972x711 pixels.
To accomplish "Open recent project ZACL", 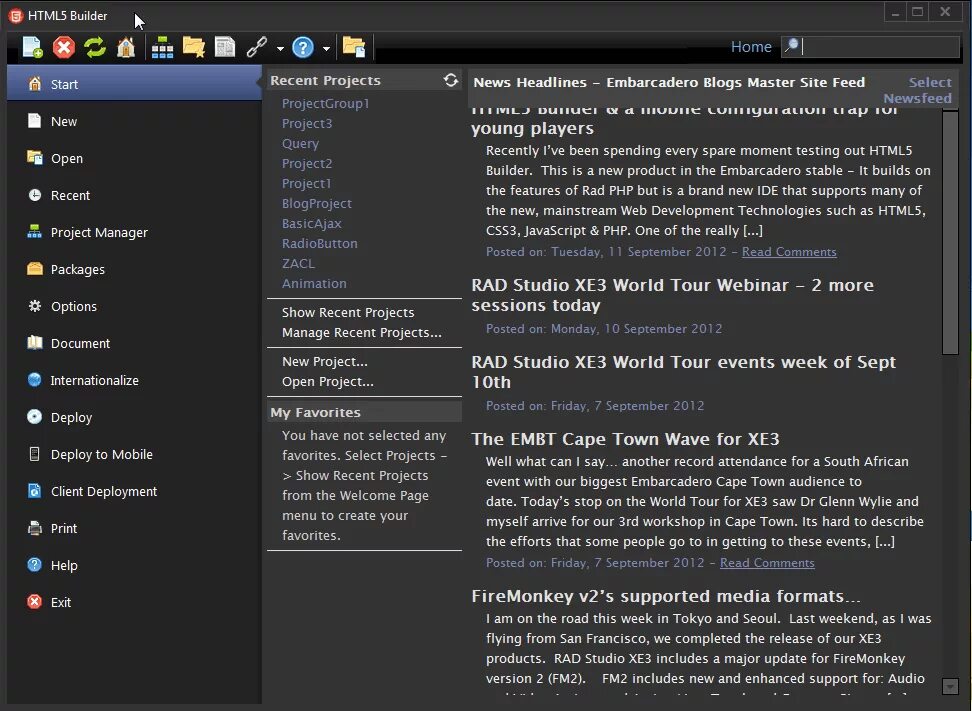I will click(x=298, y=263).
